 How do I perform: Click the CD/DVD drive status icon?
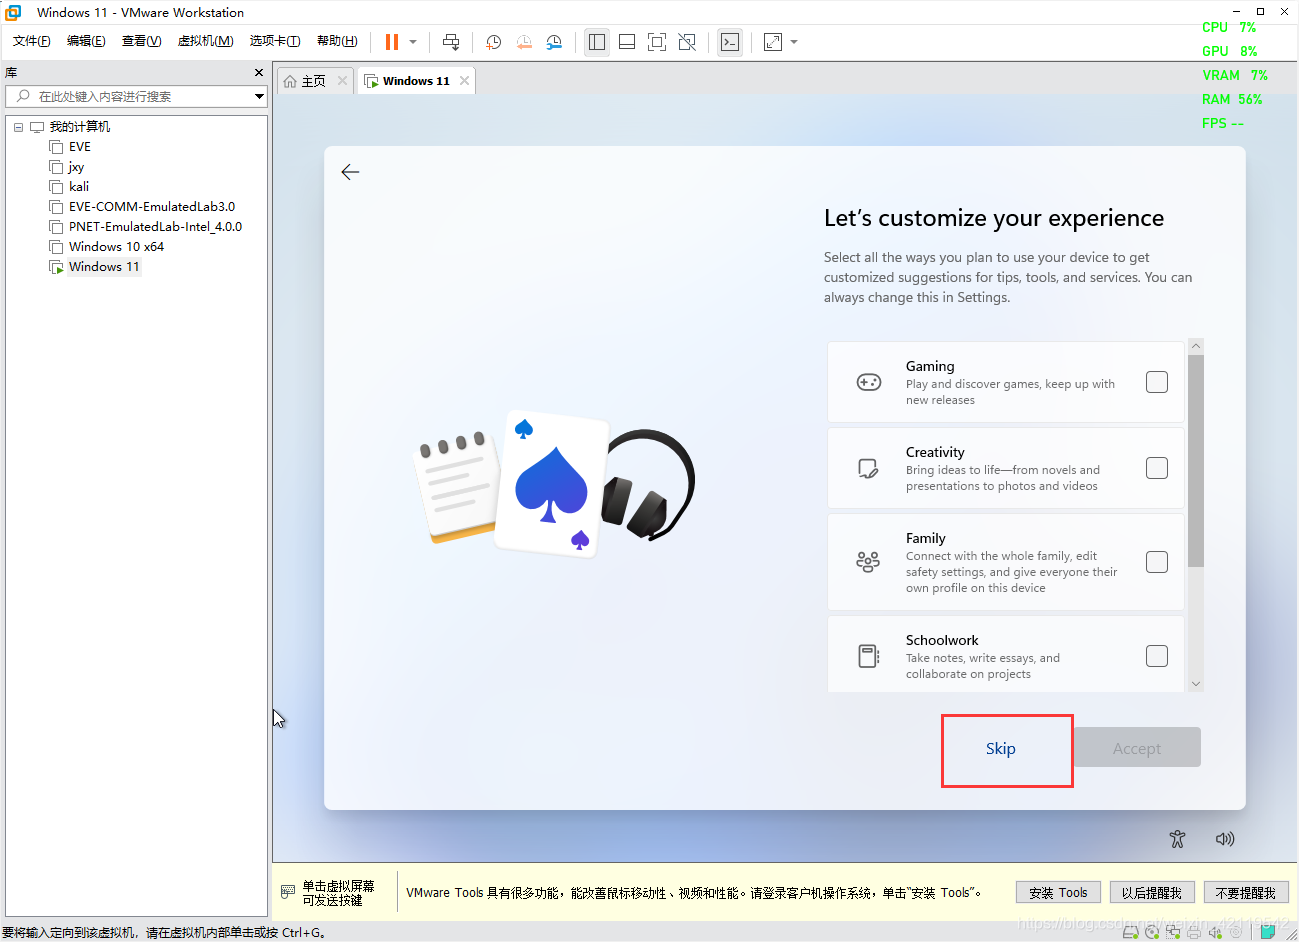1152,932
